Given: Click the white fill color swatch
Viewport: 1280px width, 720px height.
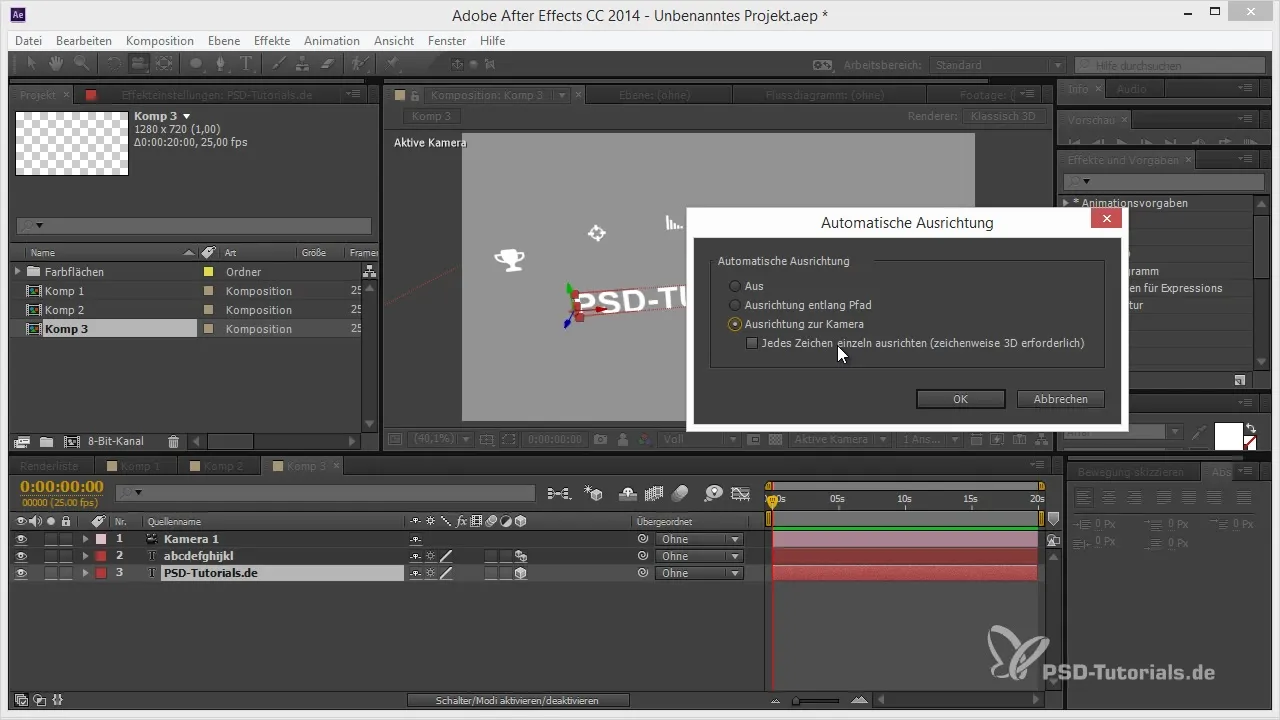Looking at the screenshot, I should (1228, 437).
